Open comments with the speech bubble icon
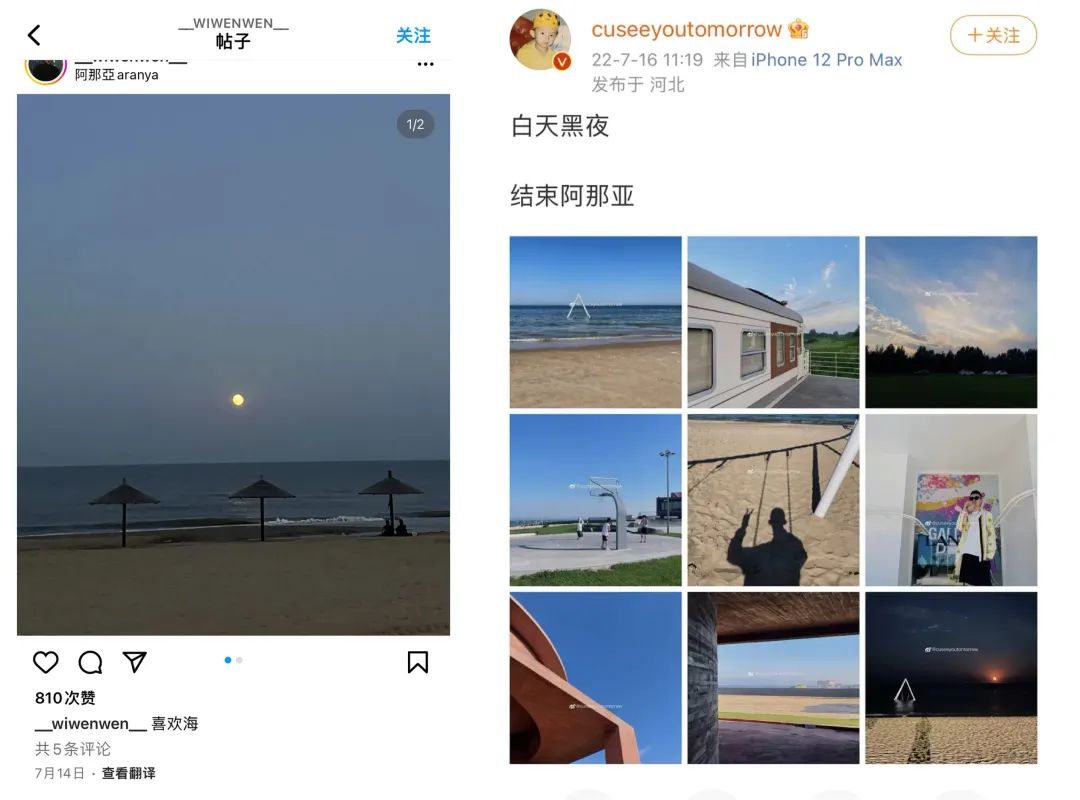The height and width of the screenshot is (800, 1080). (90, 662)
